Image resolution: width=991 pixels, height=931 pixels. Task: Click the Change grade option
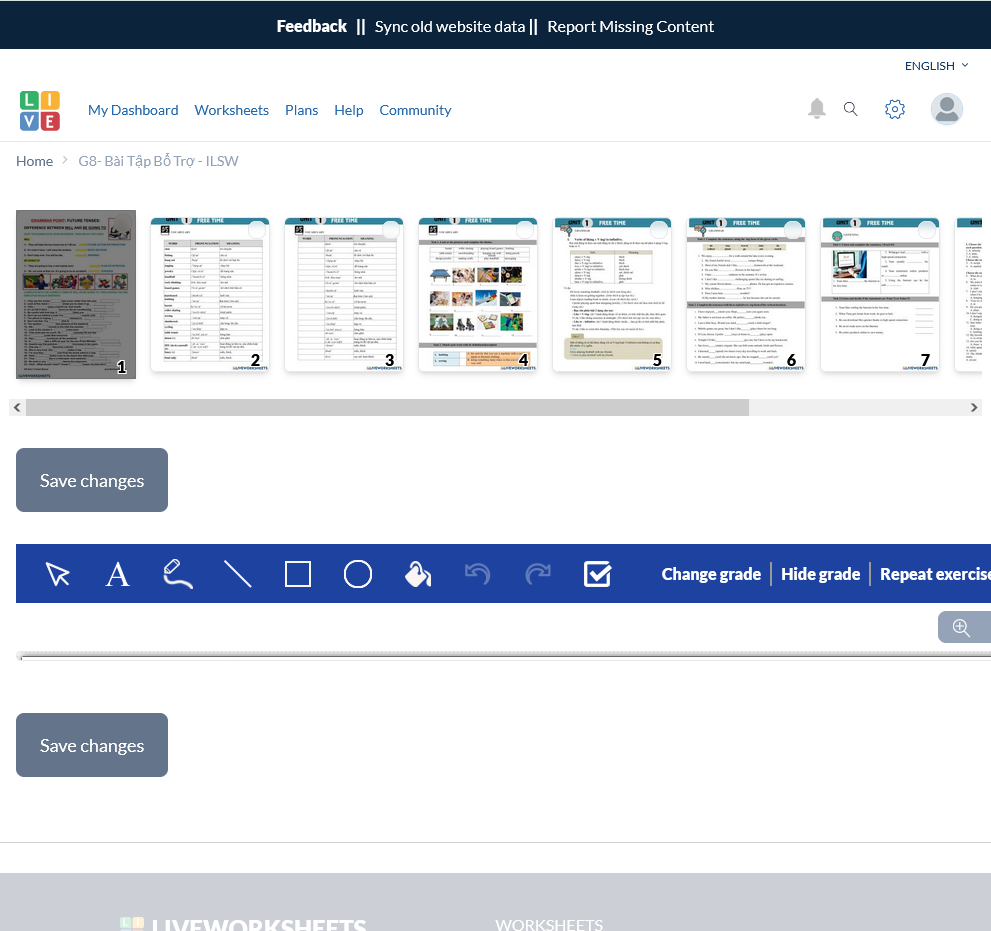tap(711, 574)
